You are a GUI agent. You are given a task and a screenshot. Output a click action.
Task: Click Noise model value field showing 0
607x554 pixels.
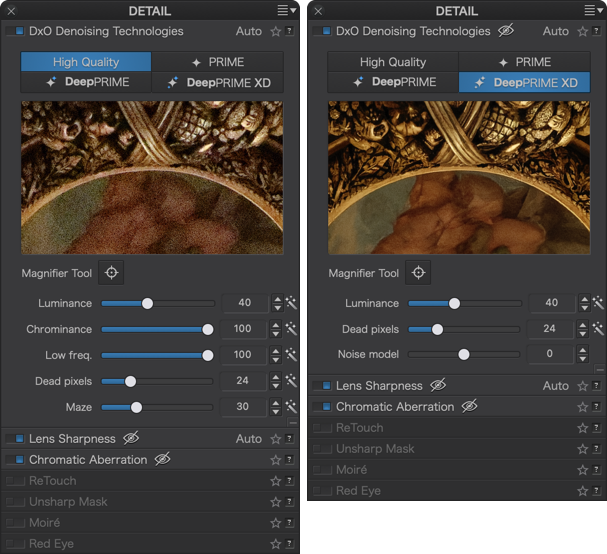coord(550,354)
